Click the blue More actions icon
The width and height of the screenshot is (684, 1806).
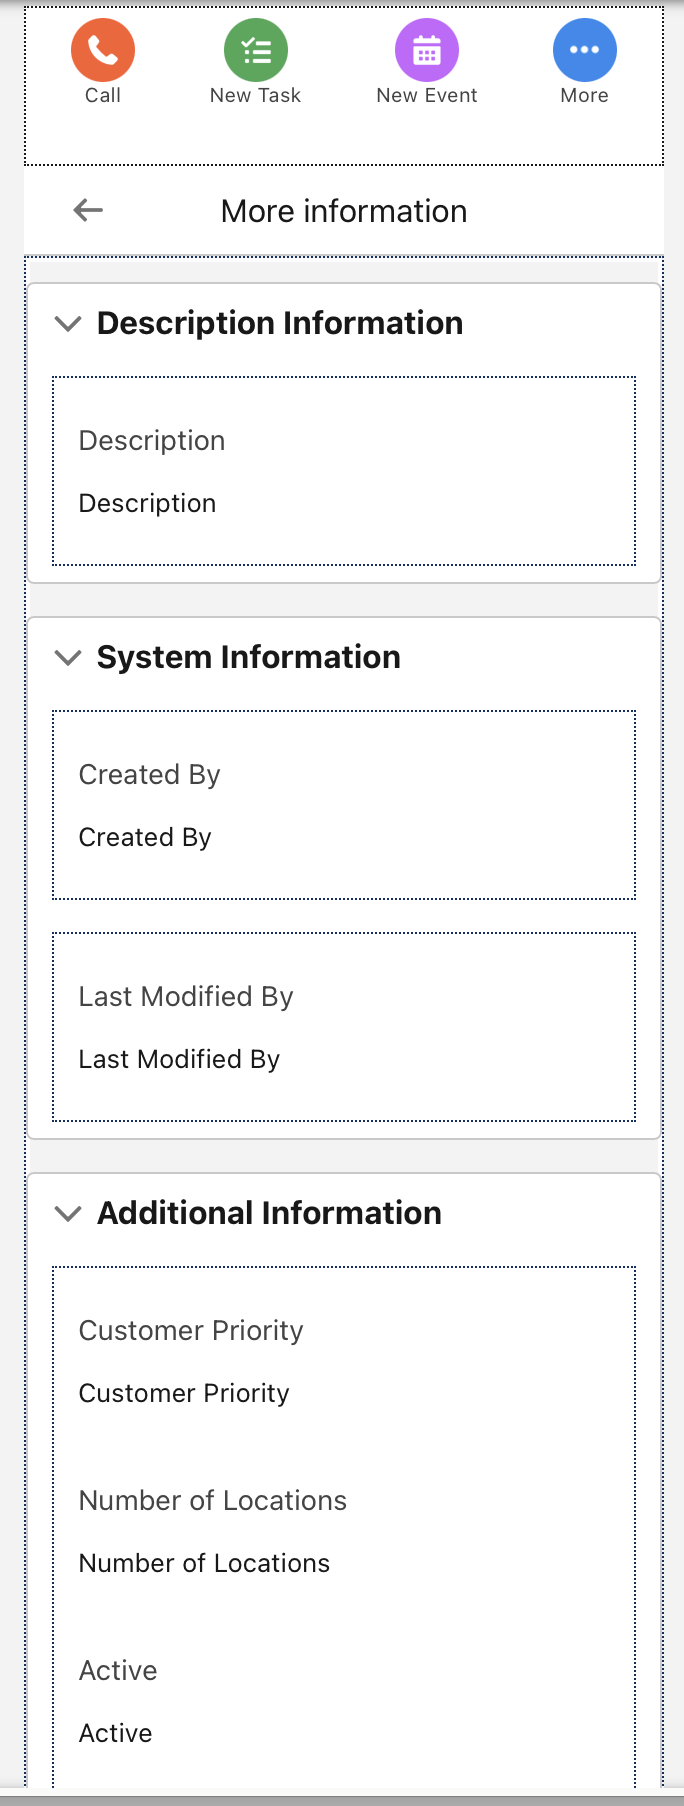pyautogui.click(x=584, y=50)
